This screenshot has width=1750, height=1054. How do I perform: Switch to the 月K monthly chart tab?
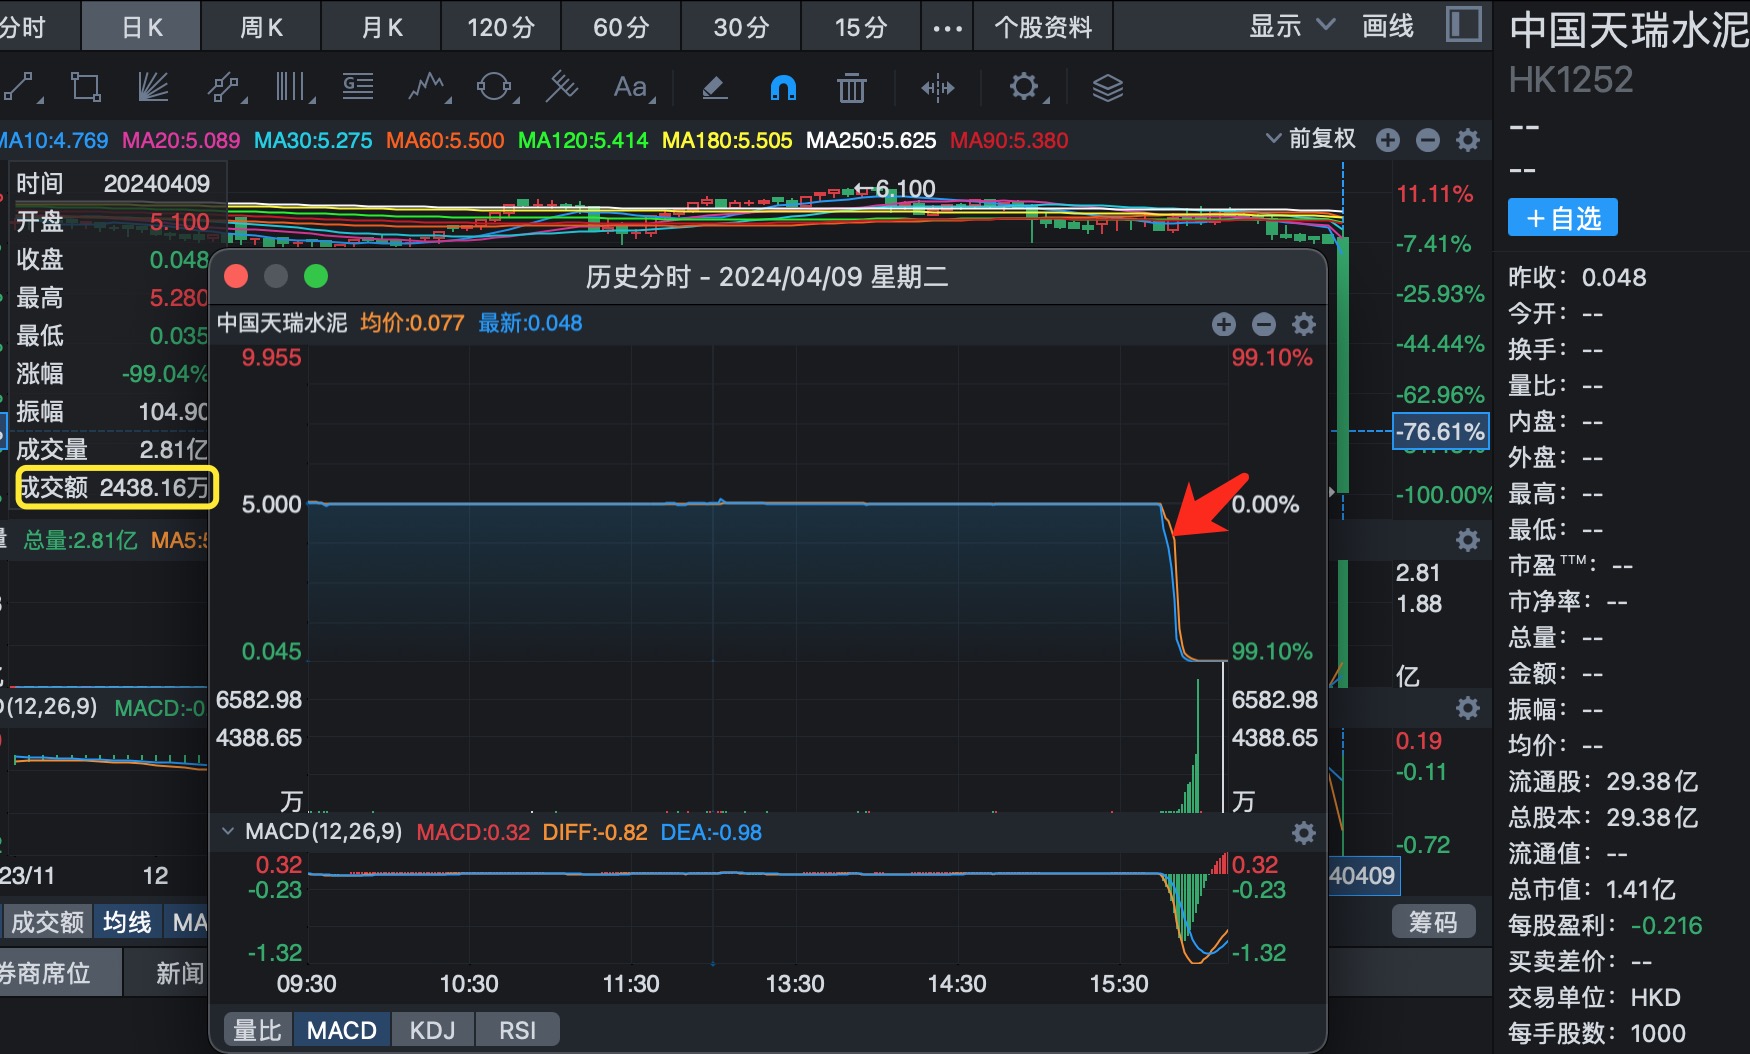[381, 27]
